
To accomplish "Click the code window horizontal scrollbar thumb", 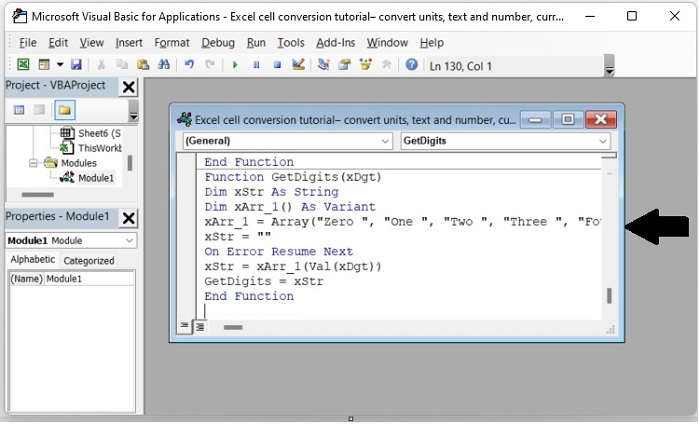I will tap(233, 328).
